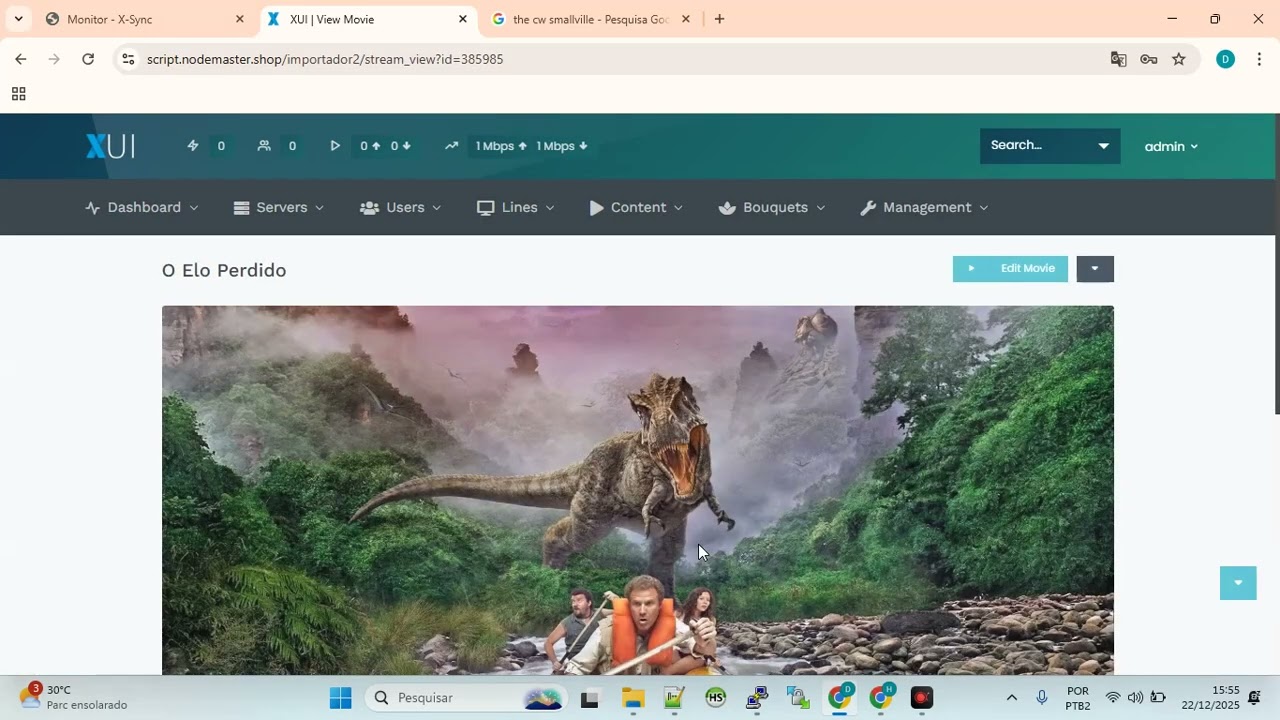The image size is (1280, 720).
Task: Open the admin account dropdown
Action: point(1171,146)
